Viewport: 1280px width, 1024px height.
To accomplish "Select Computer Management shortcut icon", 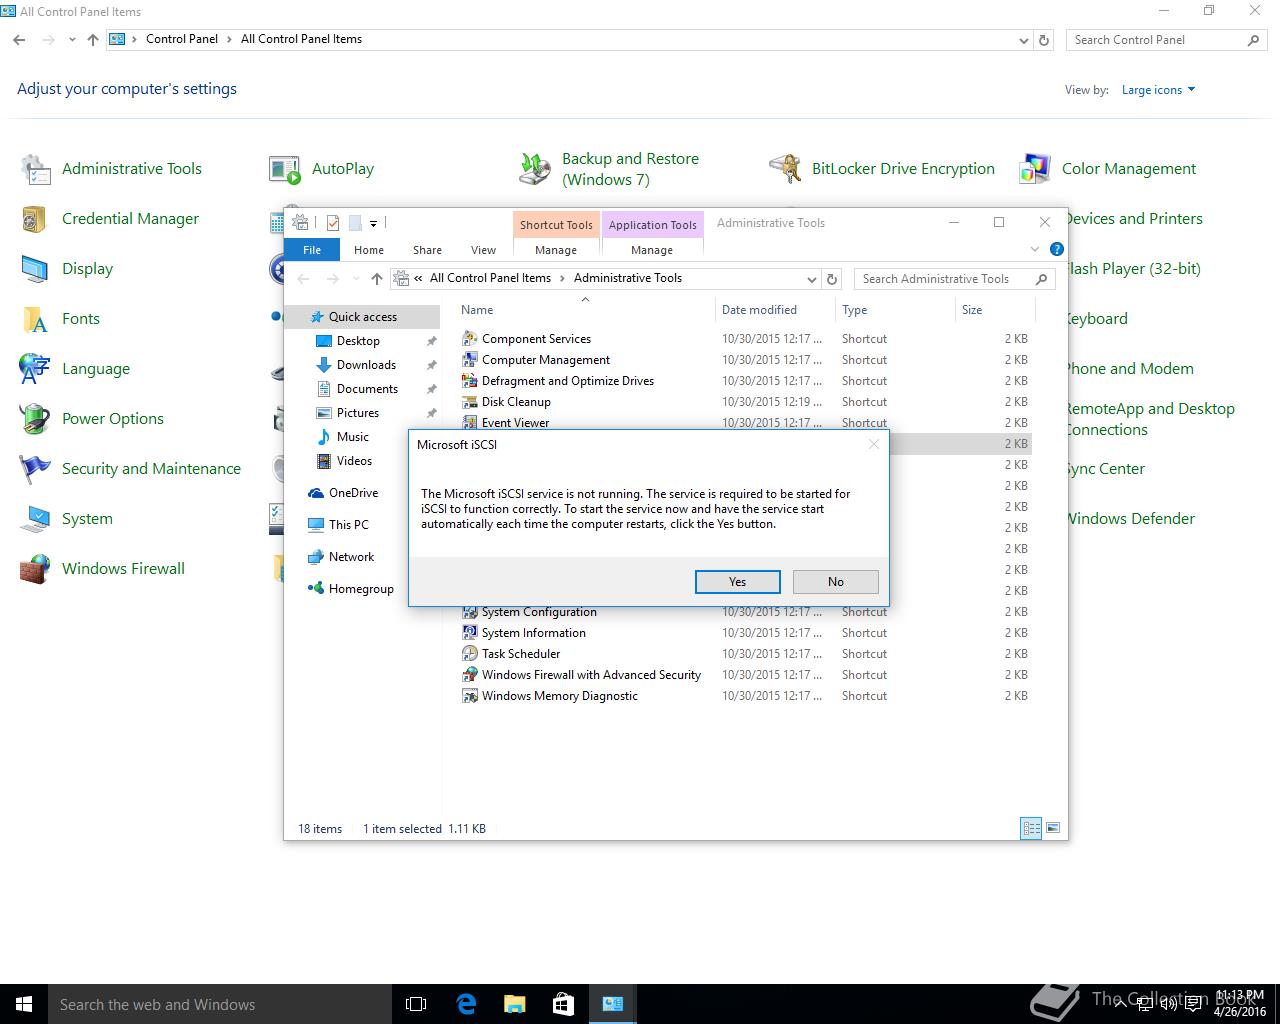I will pyautogui.click(x=469, y=360).
